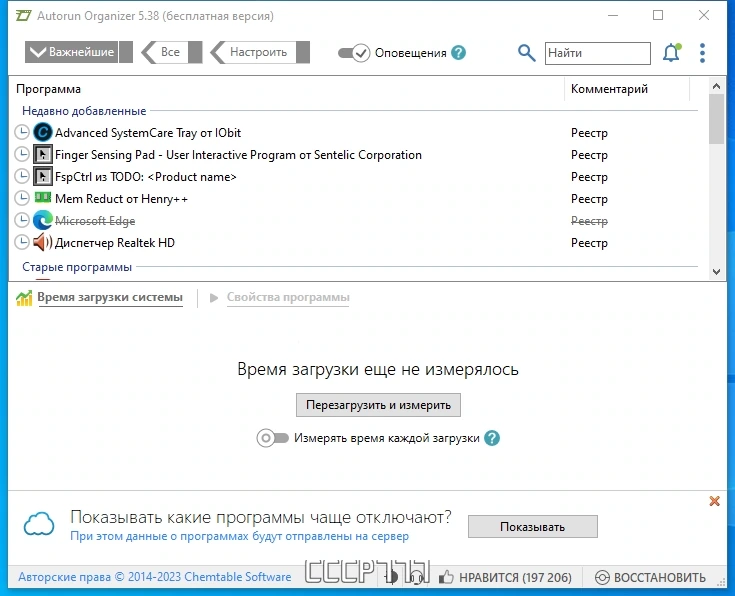Click the thumbs-up НРАВИТСЯ icon

pyautogui.click(x=446, y=577)
